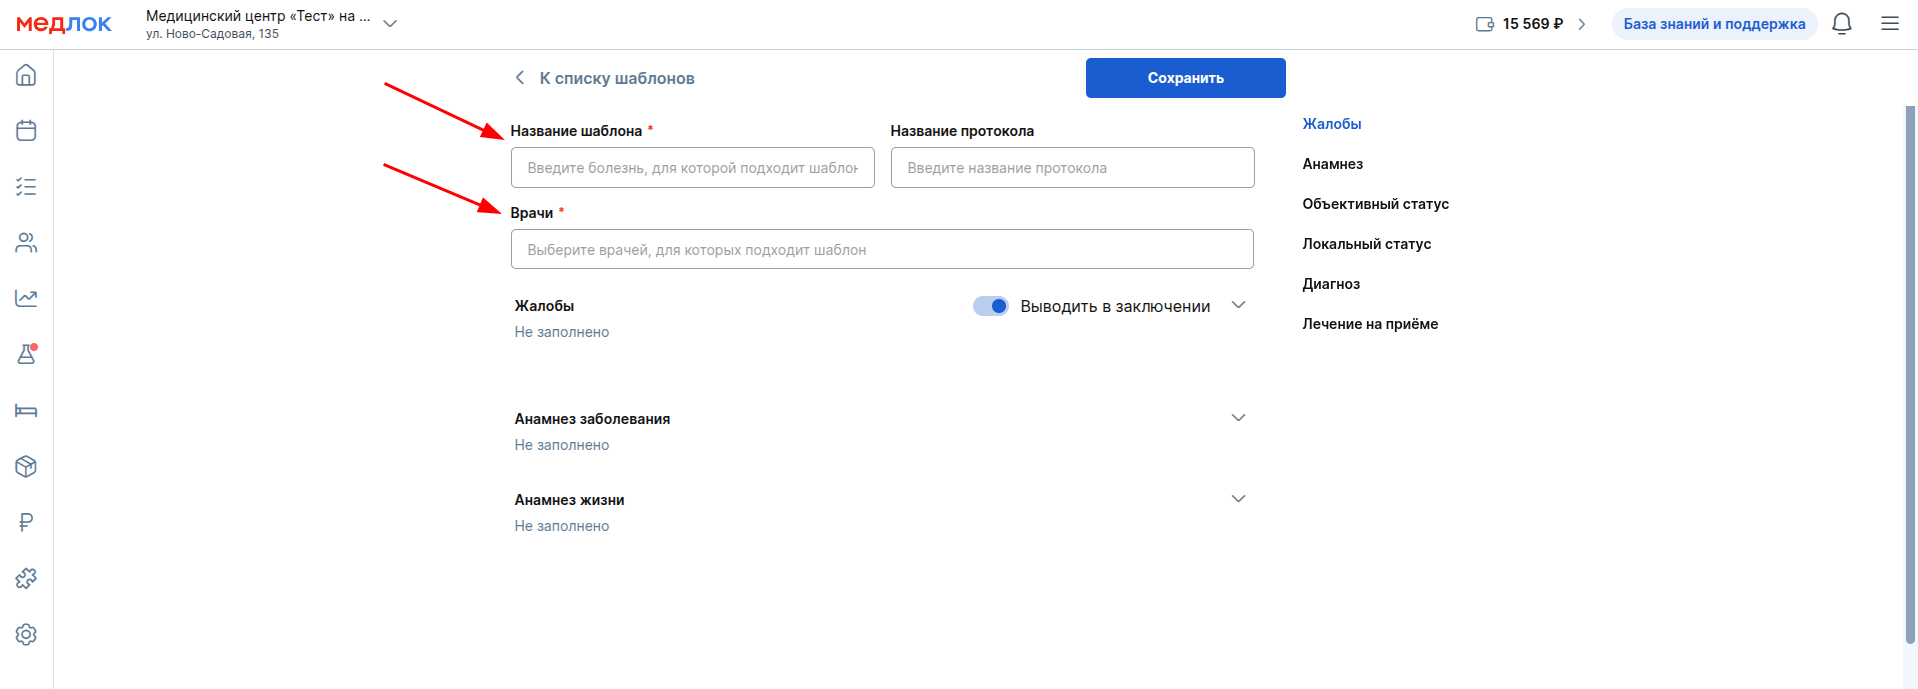Image resolution: width=1918 pixels, height=689 pixels.
Task: Open the hospital bed icon
Action: (26, 410)
